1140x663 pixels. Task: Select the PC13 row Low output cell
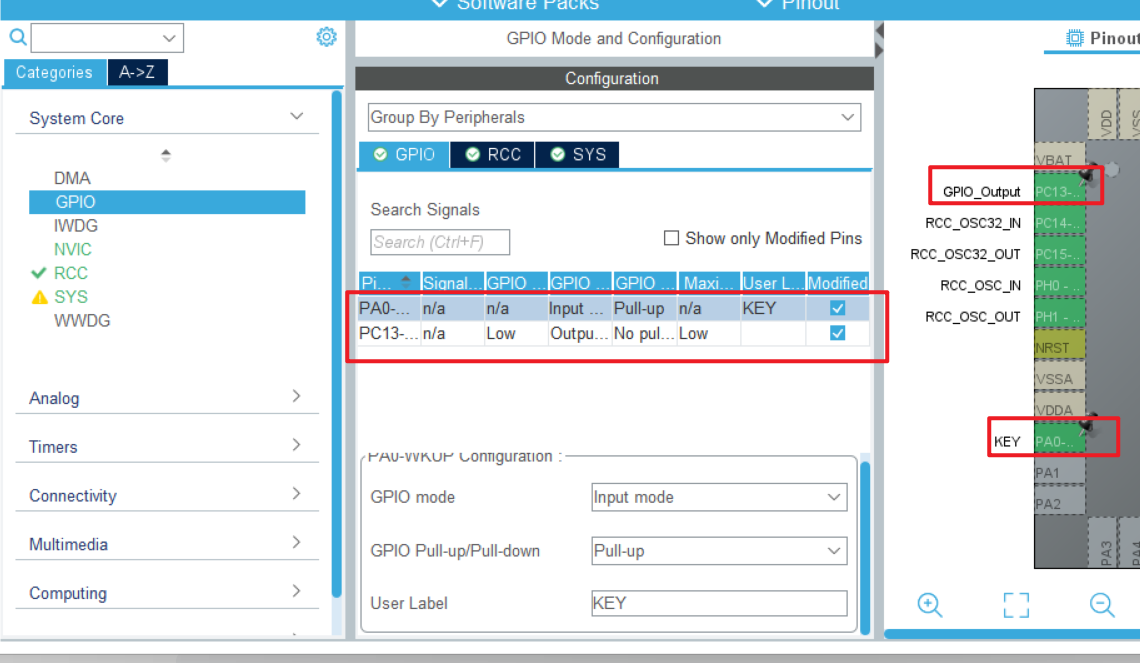[516, 333]
